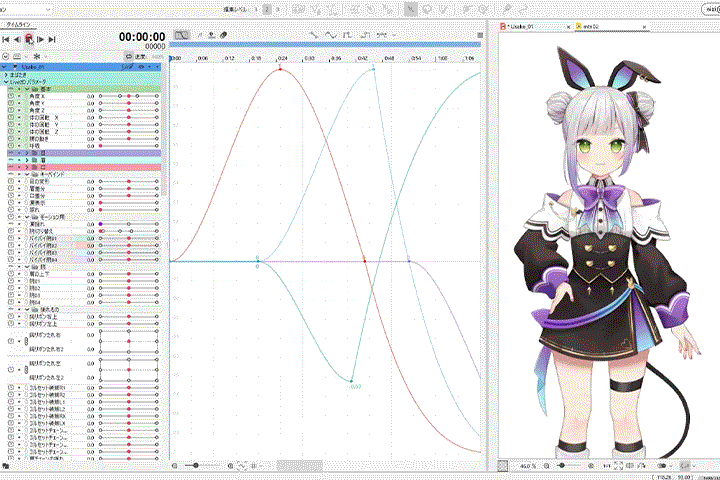The width and height of the screenshot is (720, 480).
Task: Jump to the last frame
Action: [x=52, y=40]
